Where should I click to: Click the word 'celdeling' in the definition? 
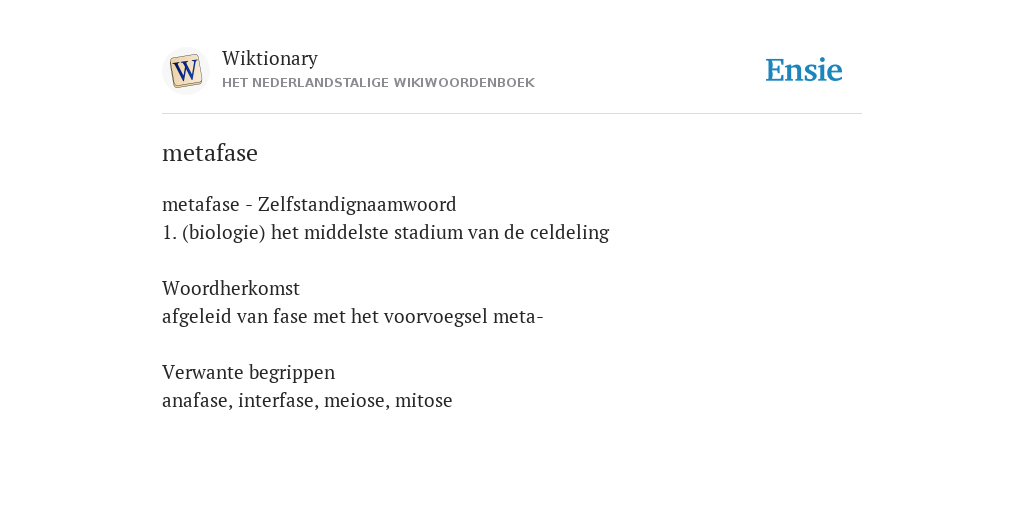[x=569, y=233]
